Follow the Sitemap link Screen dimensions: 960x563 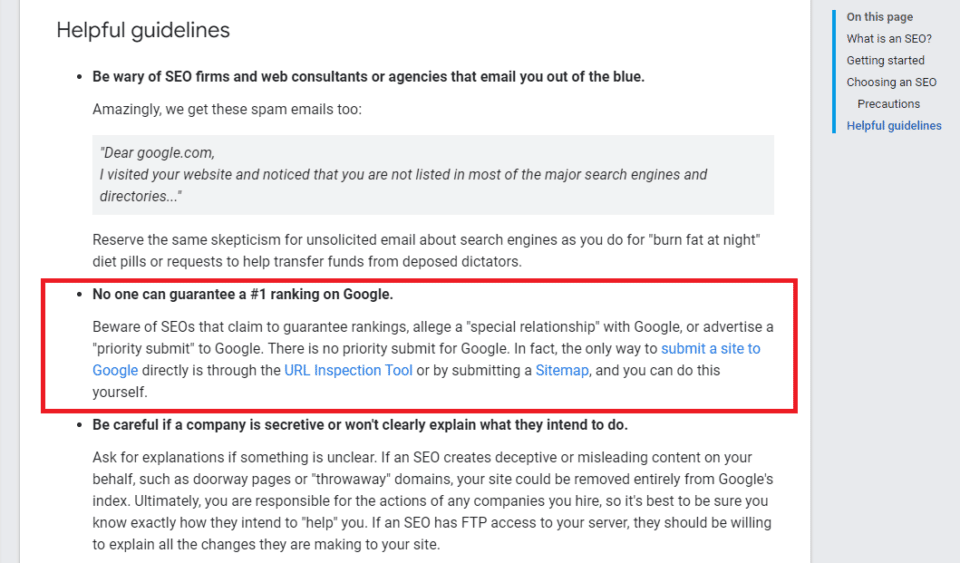[x=562, y=370]
